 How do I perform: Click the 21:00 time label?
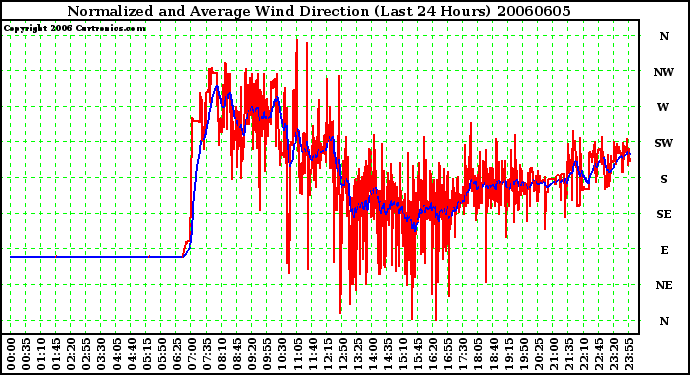[554, 354]
